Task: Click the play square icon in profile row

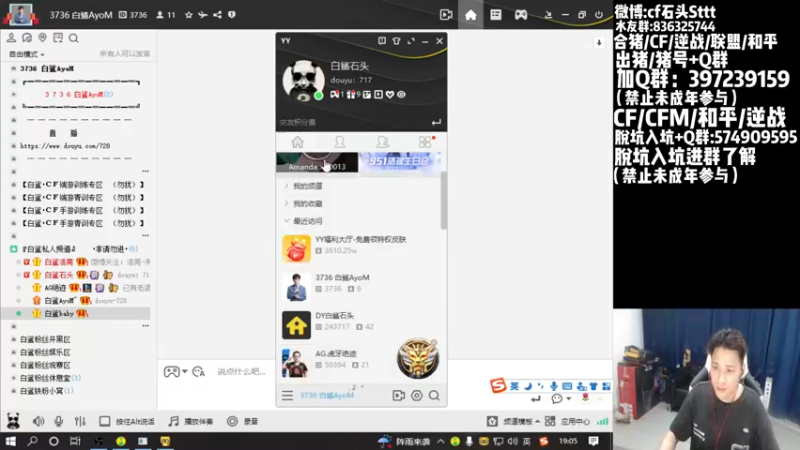Action: point(378,94)
